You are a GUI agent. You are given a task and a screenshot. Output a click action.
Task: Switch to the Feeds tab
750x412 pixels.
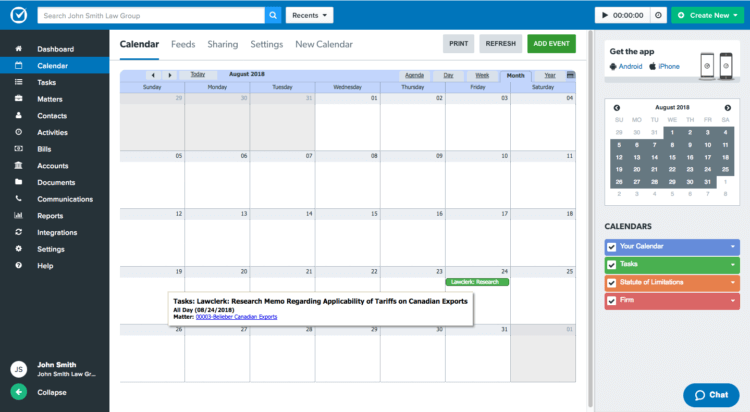[x=183, y=44]
